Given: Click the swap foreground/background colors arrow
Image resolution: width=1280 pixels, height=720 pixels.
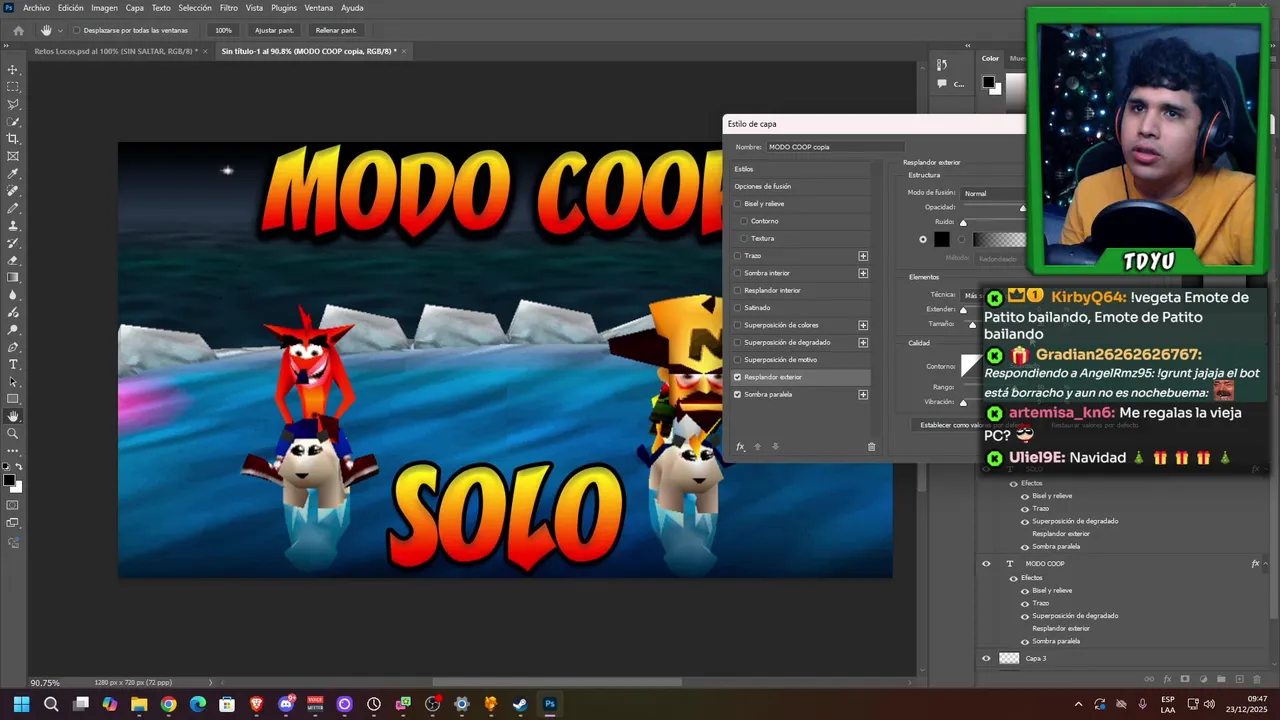Looking at the screenshot, I should [19, 467].
